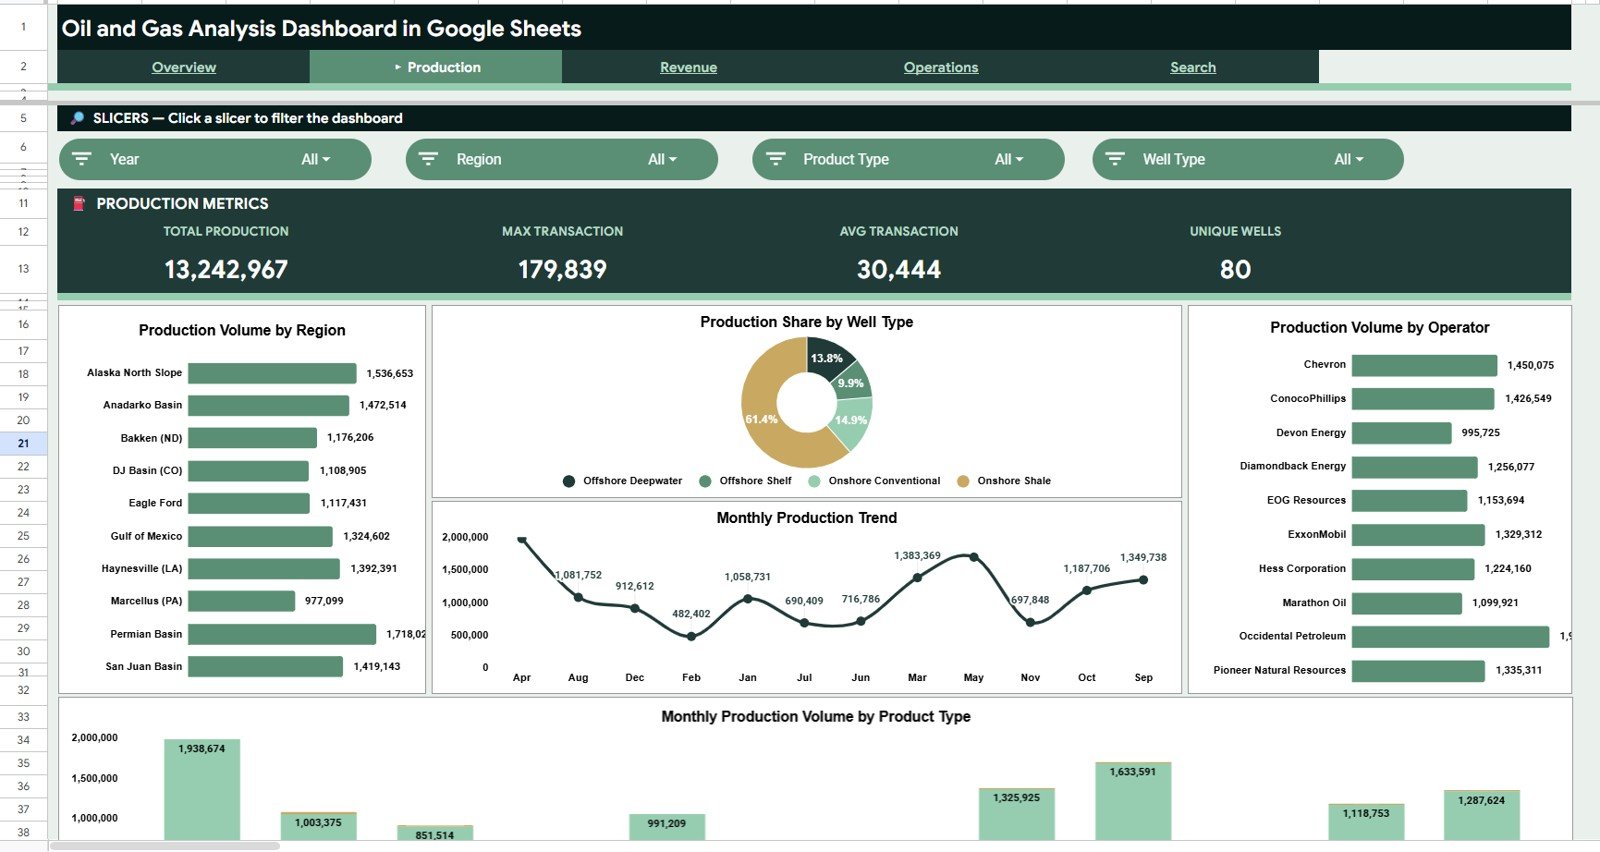Click the MAX TRANSACTION value 179,839

click(x=562, y=269)
